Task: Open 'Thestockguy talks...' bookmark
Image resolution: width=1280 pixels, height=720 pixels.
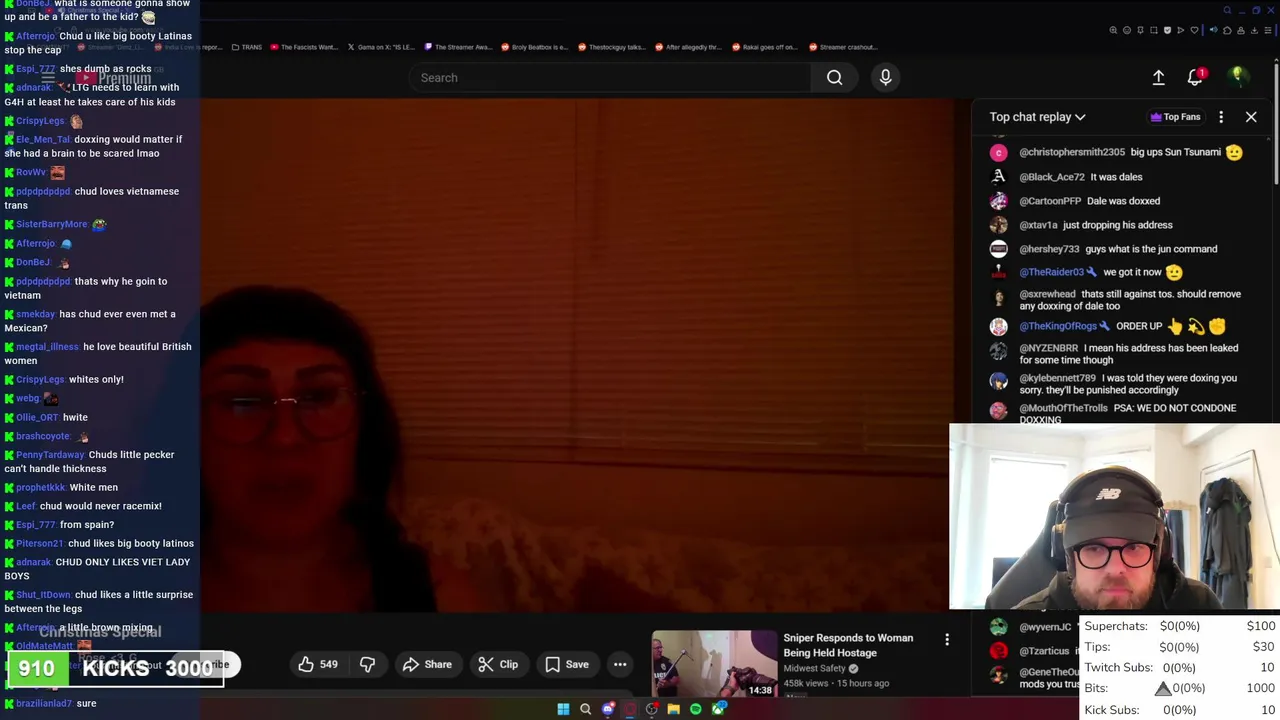Action: tap(611, 47)
